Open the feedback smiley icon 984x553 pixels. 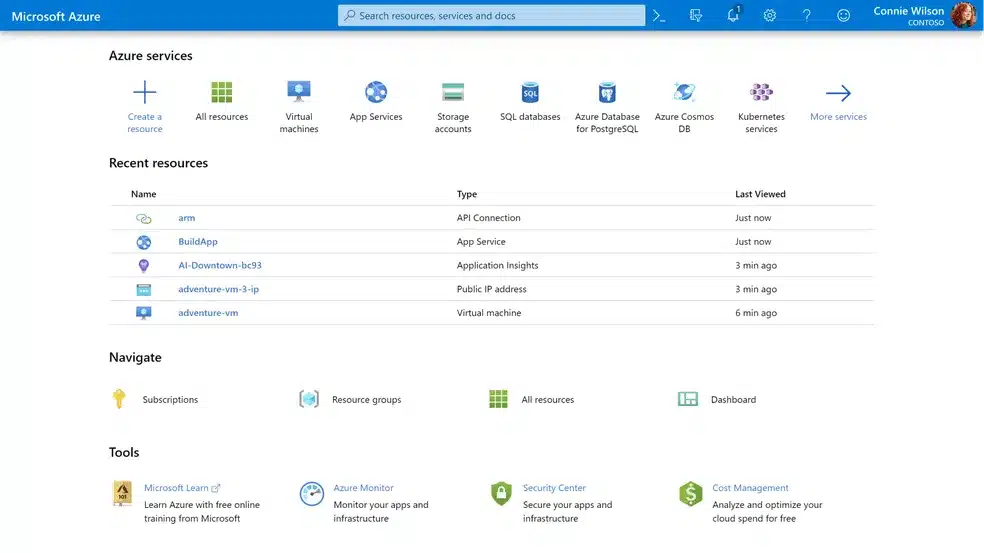(843, 16)
